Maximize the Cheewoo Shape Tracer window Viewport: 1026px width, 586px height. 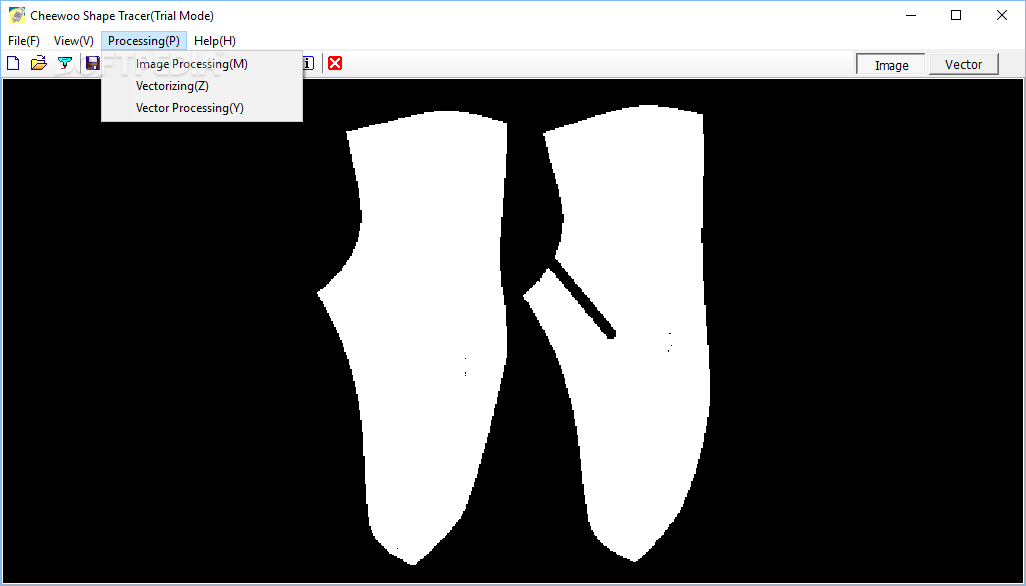[956, 15]
